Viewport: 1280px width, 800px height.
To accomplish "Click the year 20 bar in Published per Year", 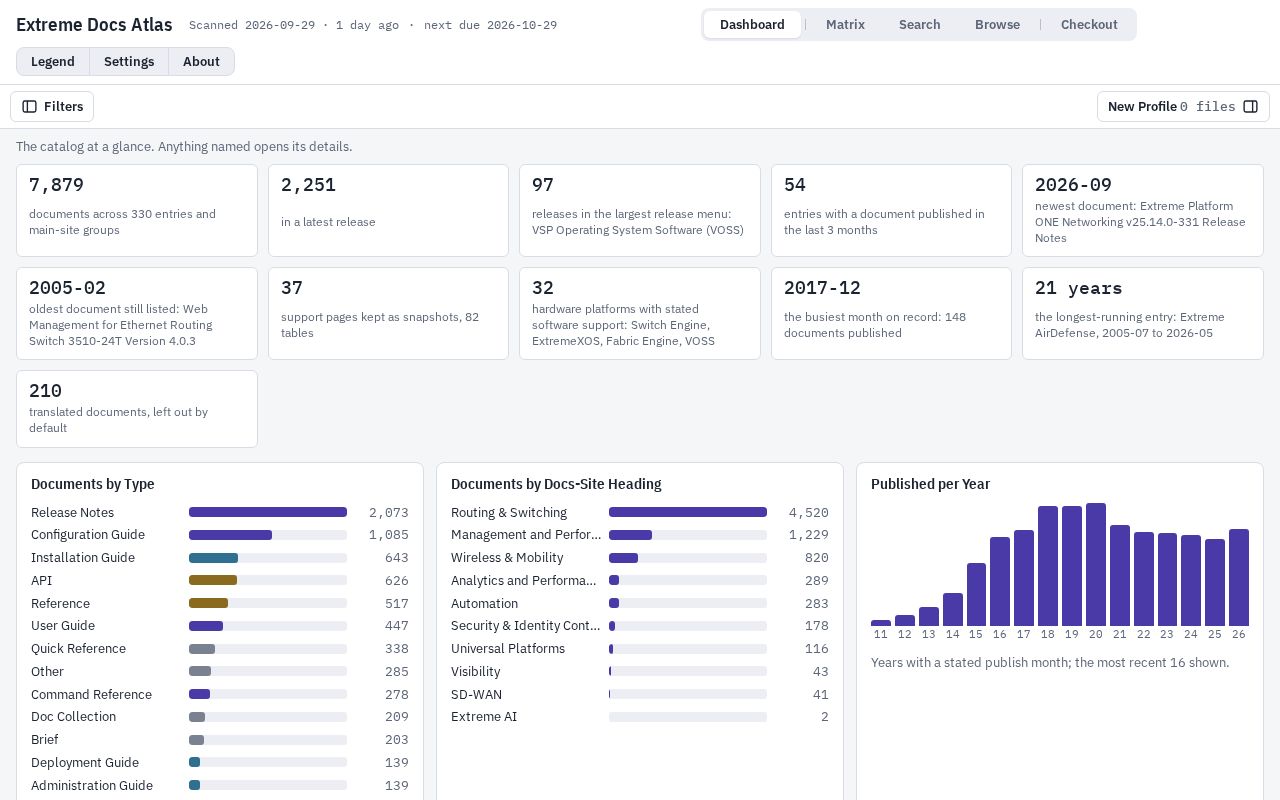I will pos(1096,564).
